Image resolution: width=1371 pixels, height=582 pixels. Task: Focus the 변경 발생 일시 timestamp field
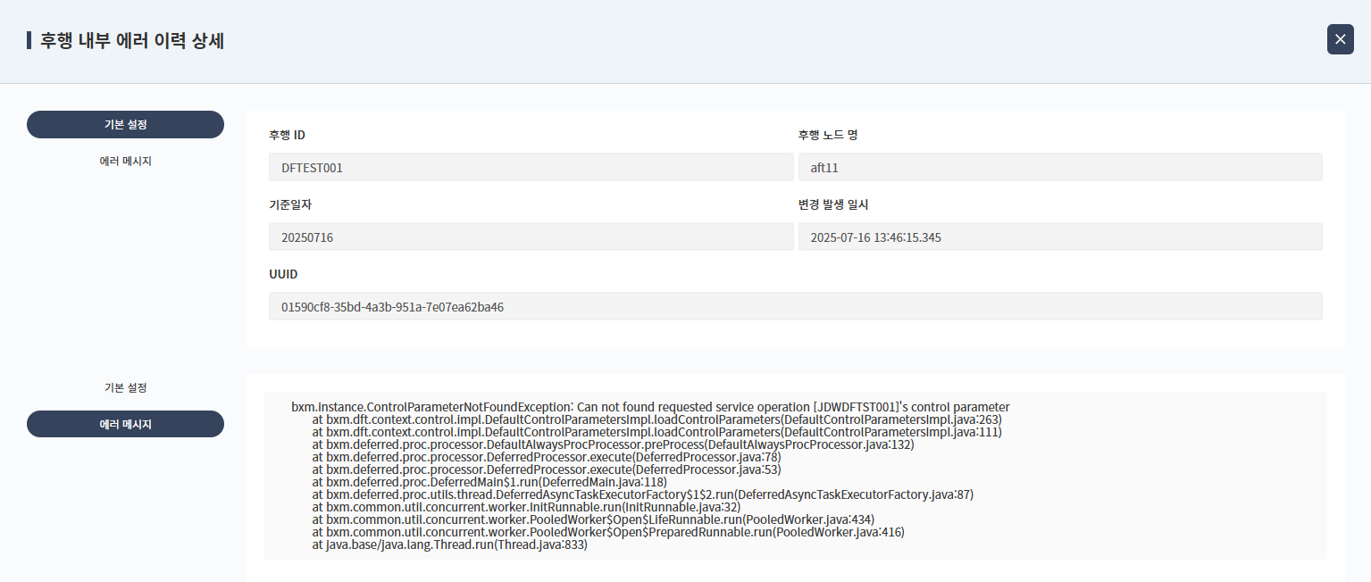pyautogui.click(x=1059, y=237)
